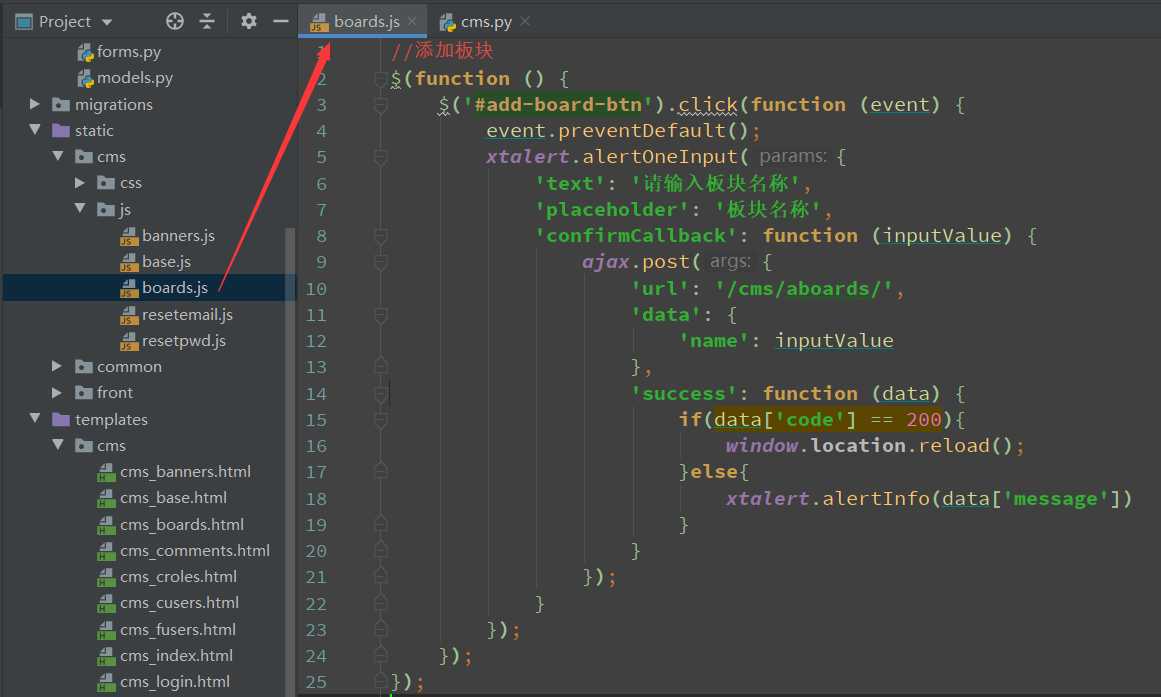
Task: Open cms_fusers.html
Action: [178, 630]
